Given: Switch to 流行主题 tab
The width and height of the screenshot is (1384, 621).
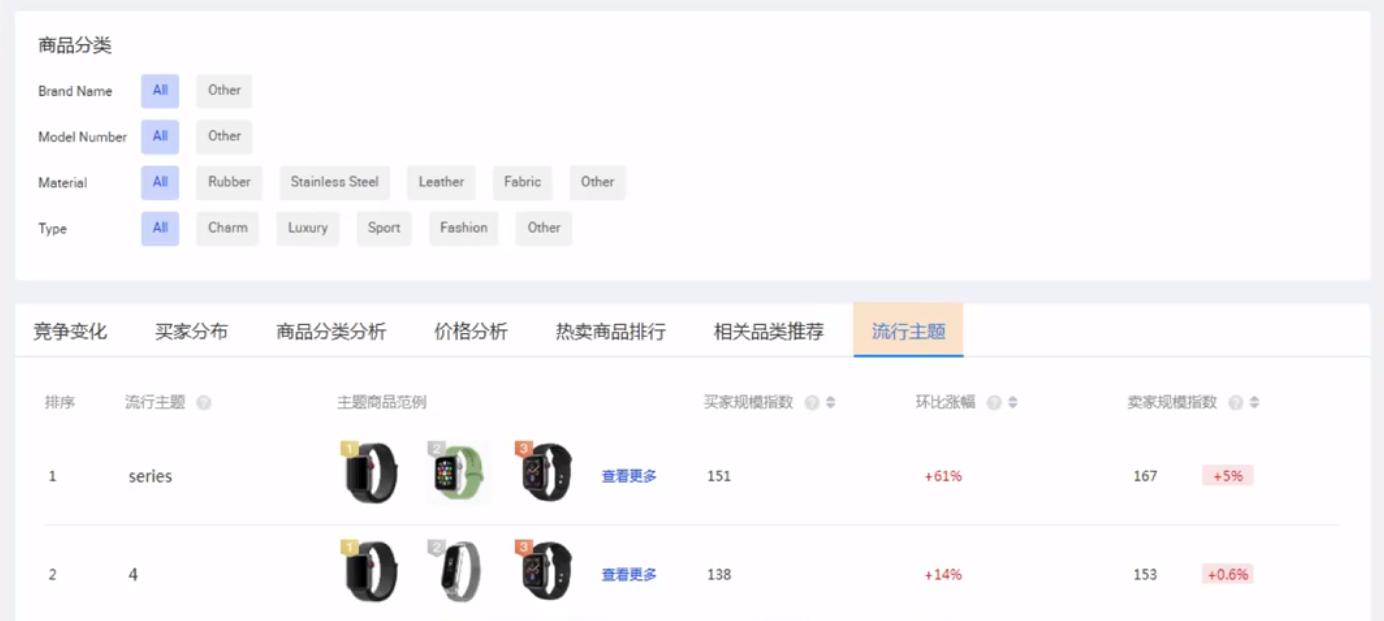Looking at the screenshot, I should click(908, 331).
